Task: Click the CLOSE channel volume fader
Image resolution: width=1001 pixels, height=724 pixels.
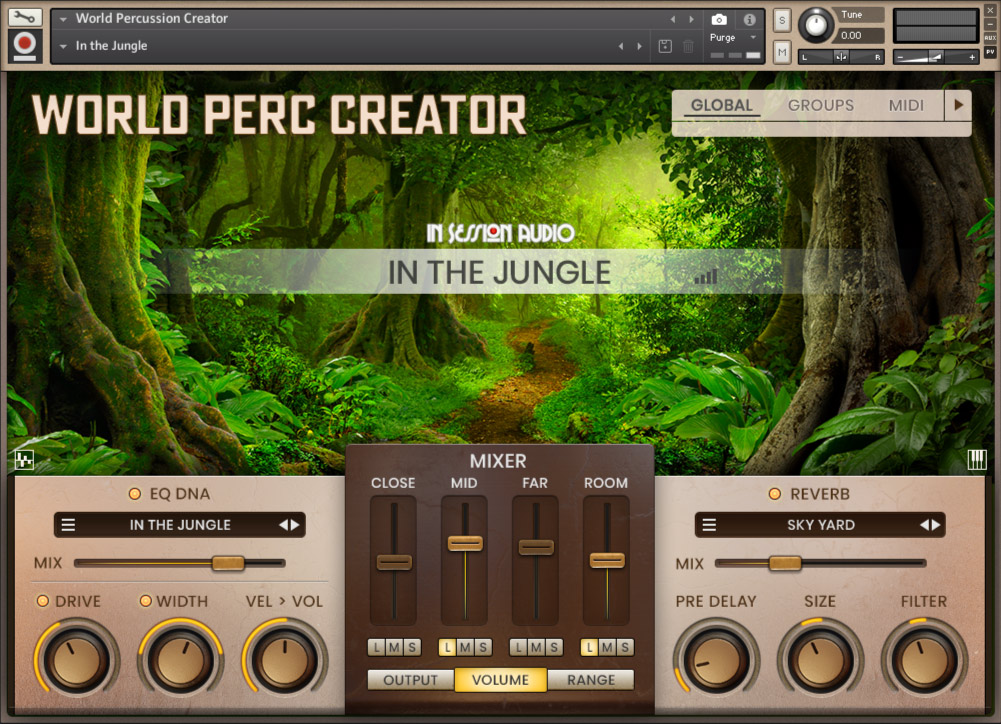Action: (394, 562)
